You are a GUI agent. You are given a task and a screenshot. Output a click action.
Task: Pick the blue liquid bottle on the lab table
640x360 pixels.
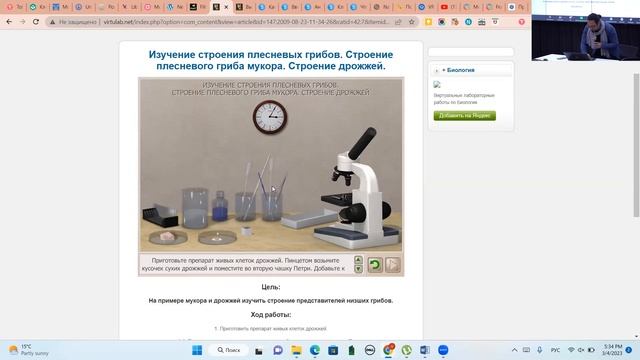(x=220, y=207)
